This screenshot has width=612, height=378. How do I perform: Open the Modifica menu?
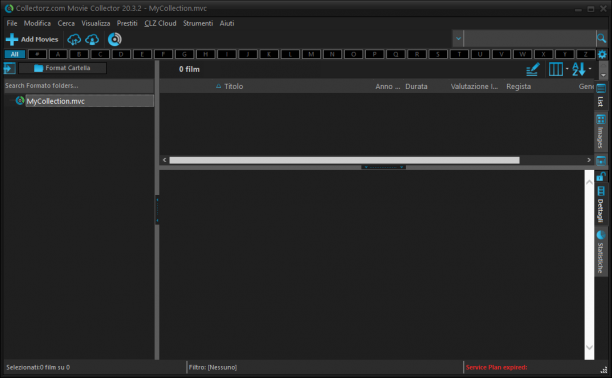tap(37, 23)
